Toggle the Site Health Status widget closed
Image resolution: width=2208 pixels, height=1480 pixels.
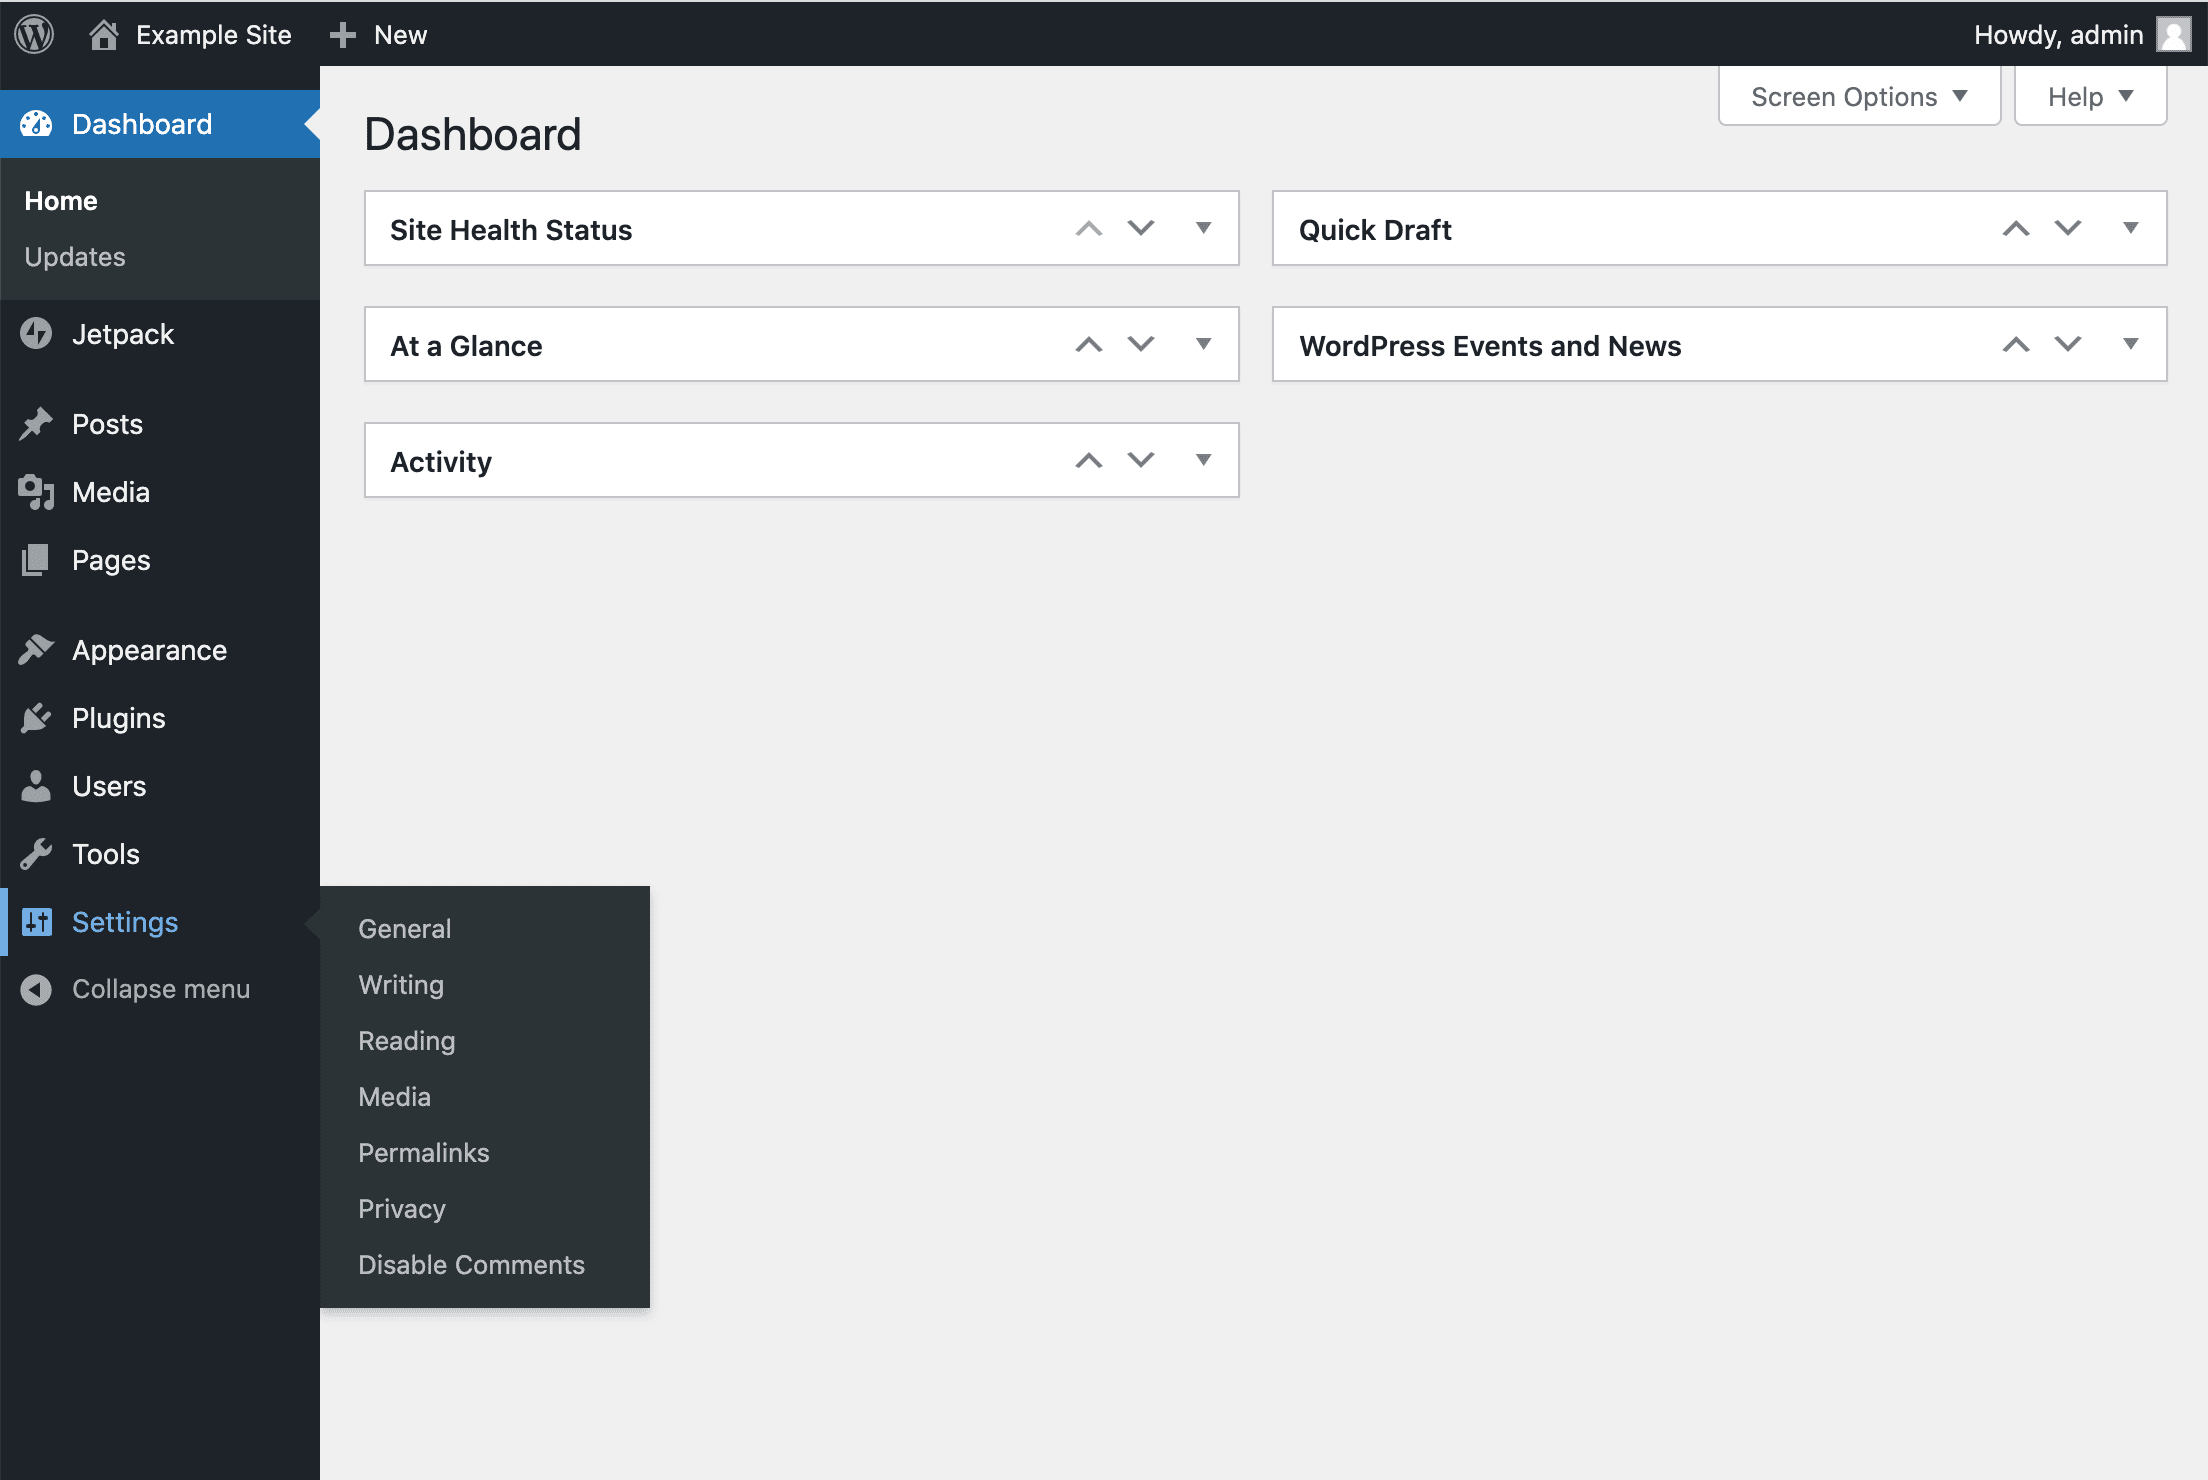click(x=1203, y=229)
